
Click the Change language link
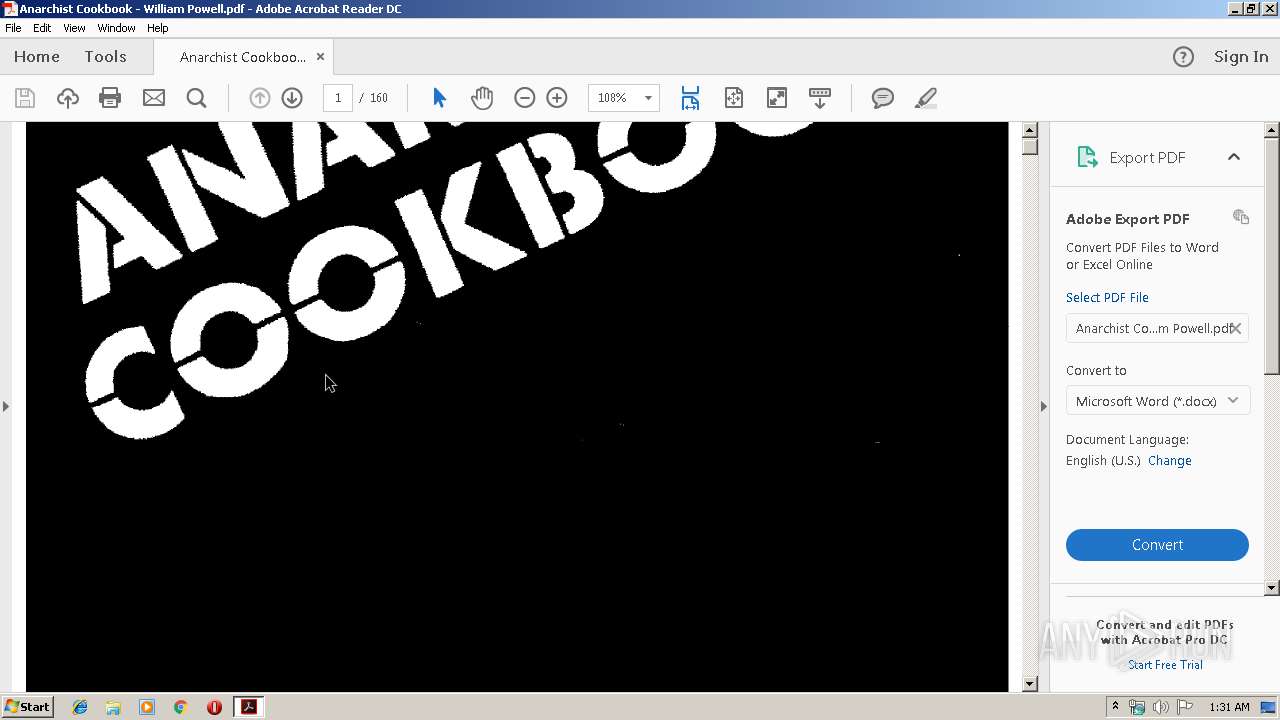pos(1169,461)
